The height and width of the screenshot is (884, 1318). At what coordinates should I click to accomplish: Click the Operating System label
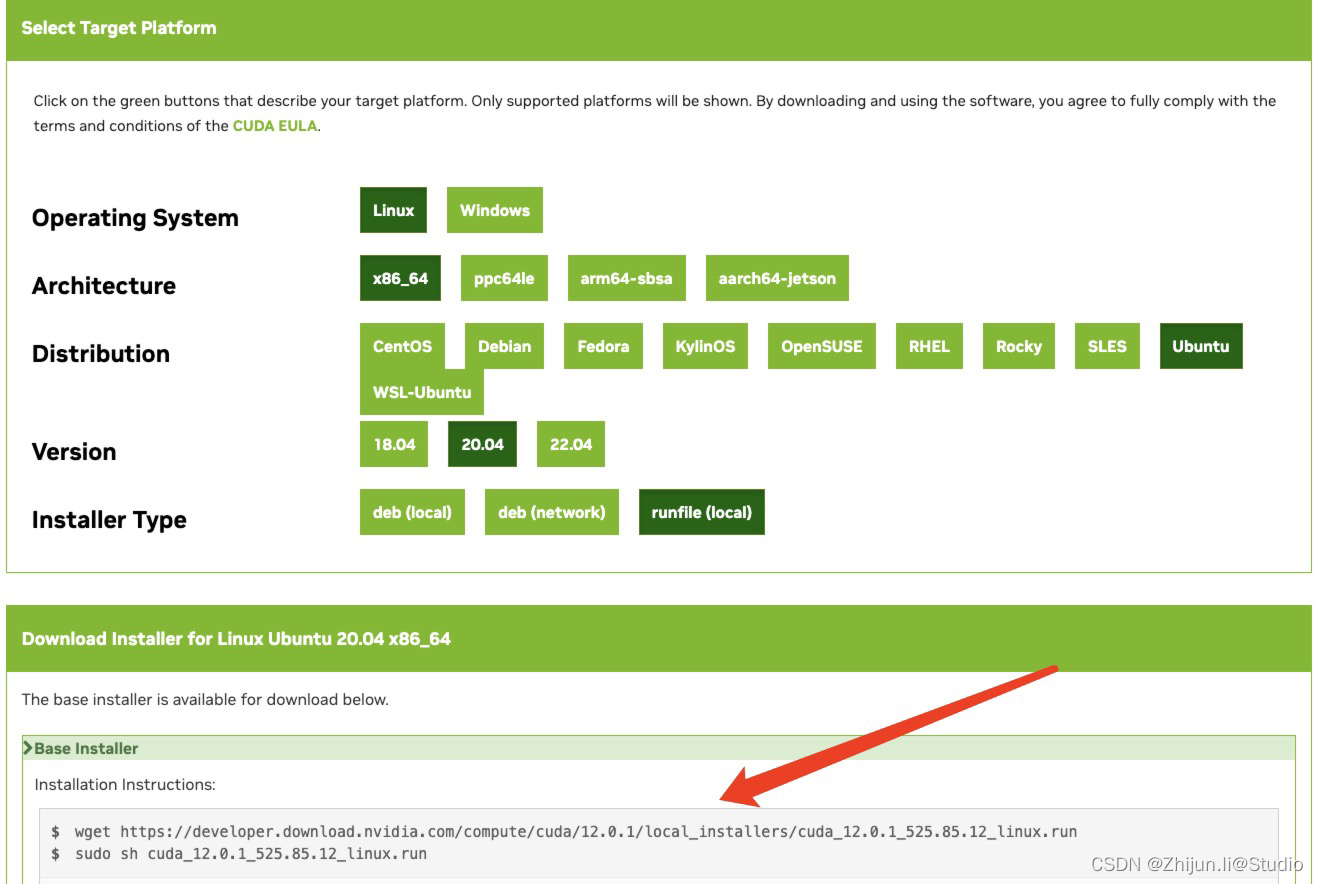coord(135,218)
